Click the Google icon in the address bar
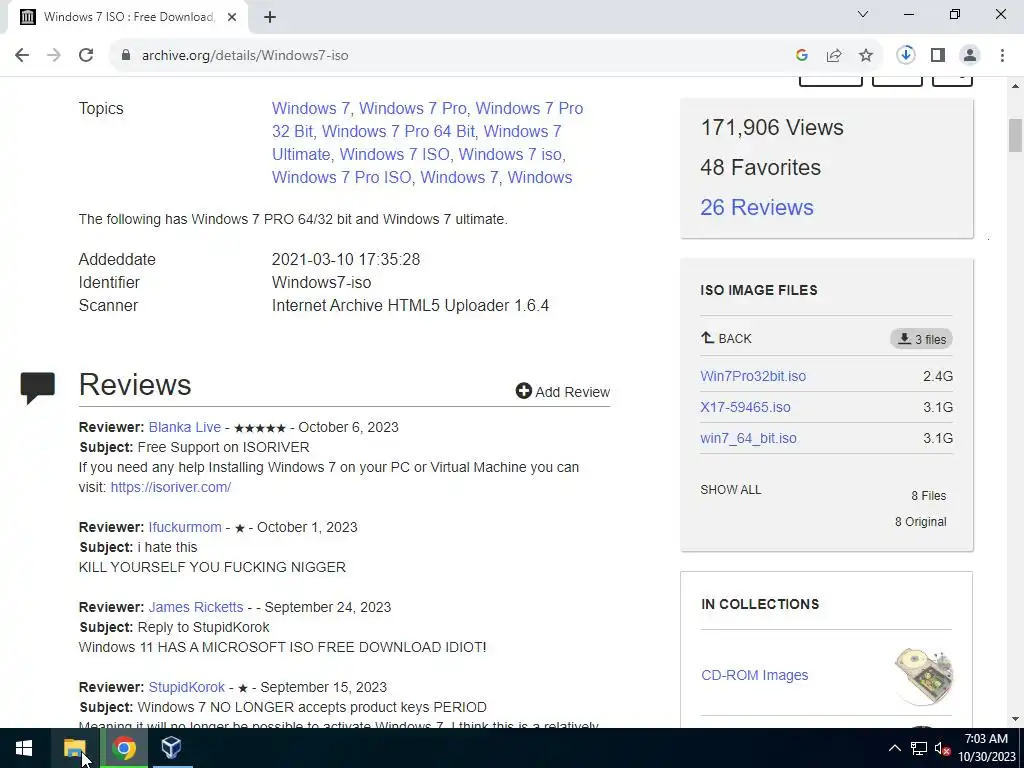 (x=802, y=56)
